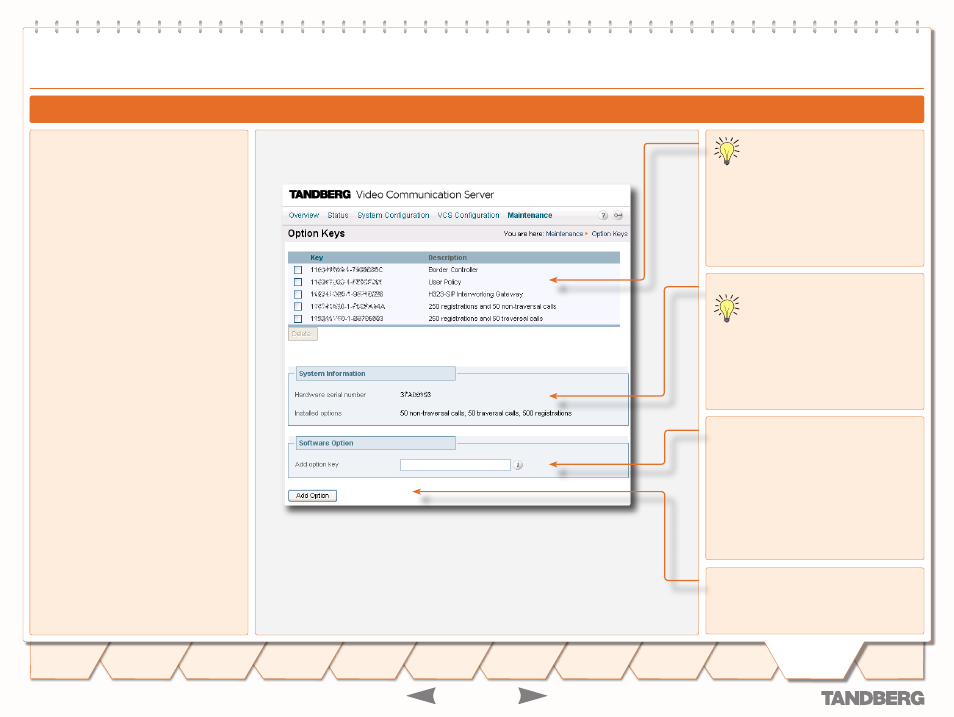The height and width of the screenshot is (717, 954).
Task: Click the Option Keys page heading
Action: pyautogui.click(x=316, y=234)
